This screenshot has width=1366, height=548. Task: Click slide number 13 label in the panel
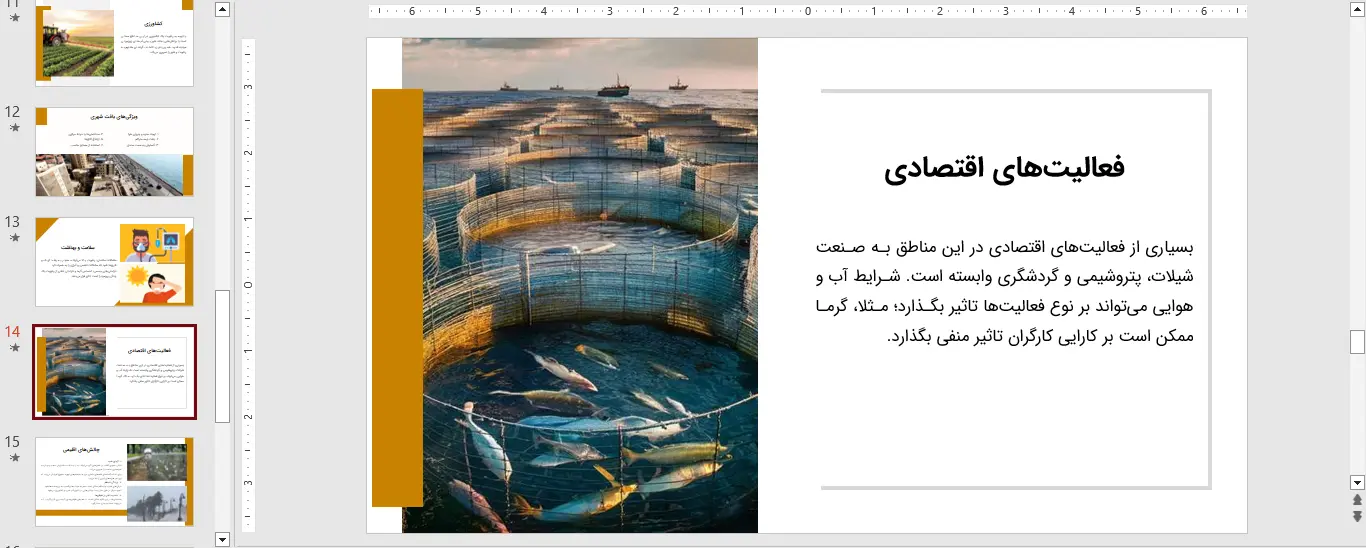[x=13, y=222]
